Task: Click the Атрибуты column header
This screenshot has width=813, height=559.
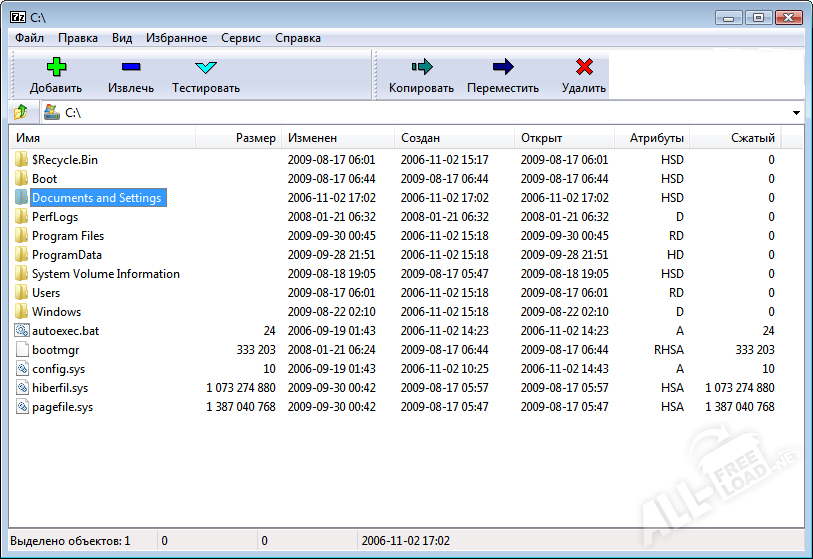Action: pyautogui.click(x=656, y=138)
